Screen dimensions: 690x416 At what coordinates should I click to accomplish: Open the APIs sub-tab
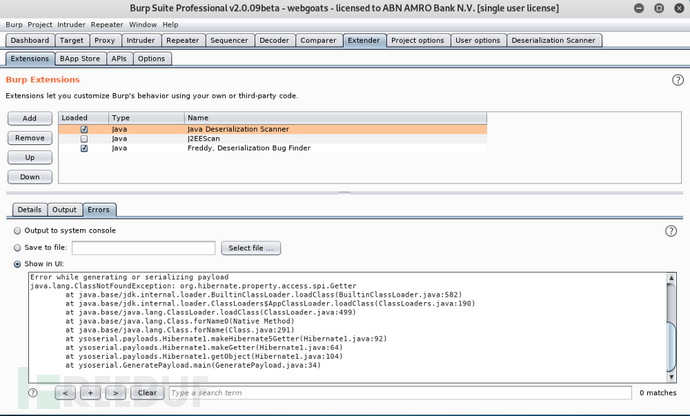(x=119, y=59)
